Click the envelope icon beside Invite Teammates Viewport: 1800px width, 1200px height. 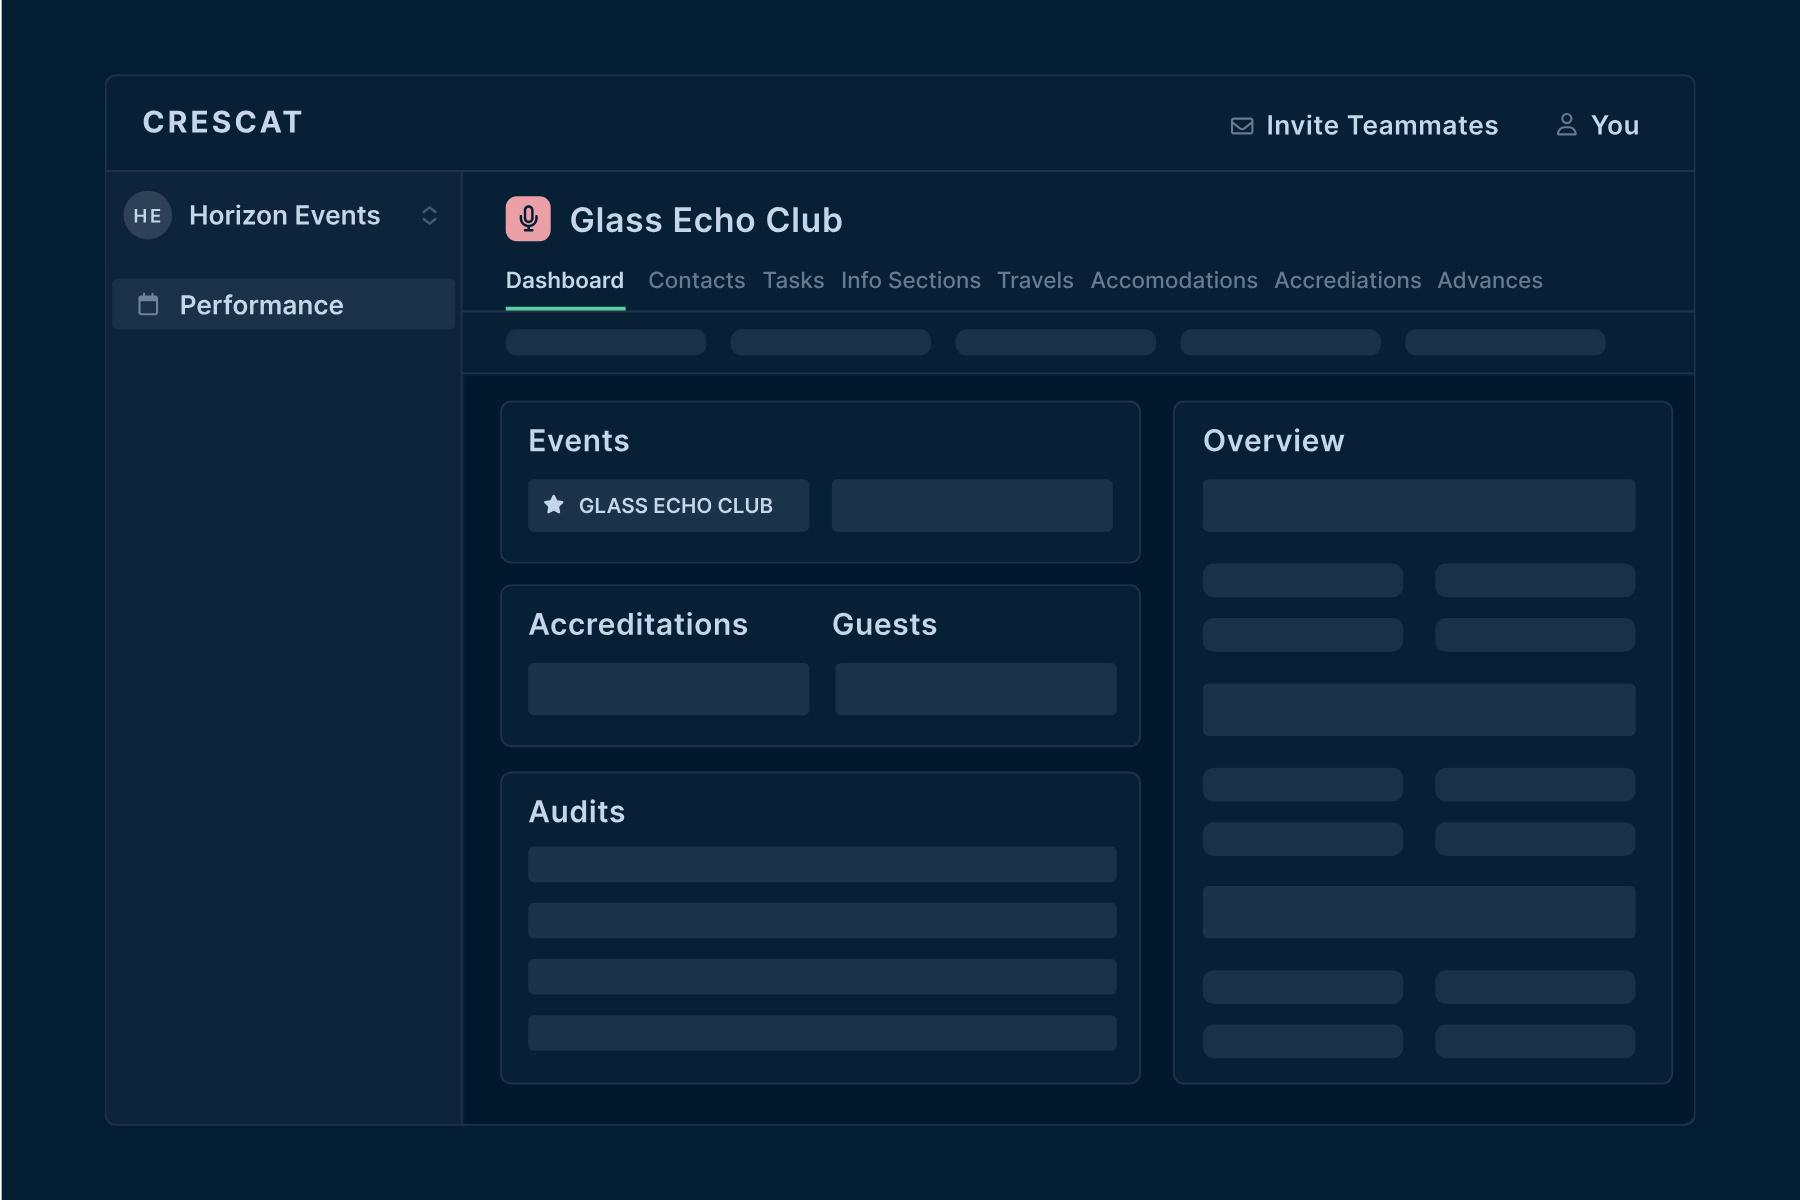click(x=1242, y=126)
